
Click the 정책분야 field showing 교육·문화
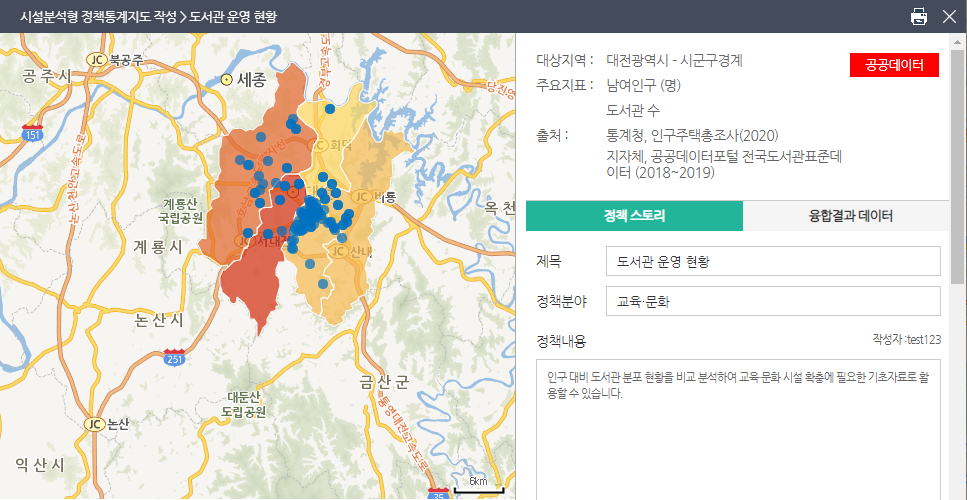(x=773, y=301)
